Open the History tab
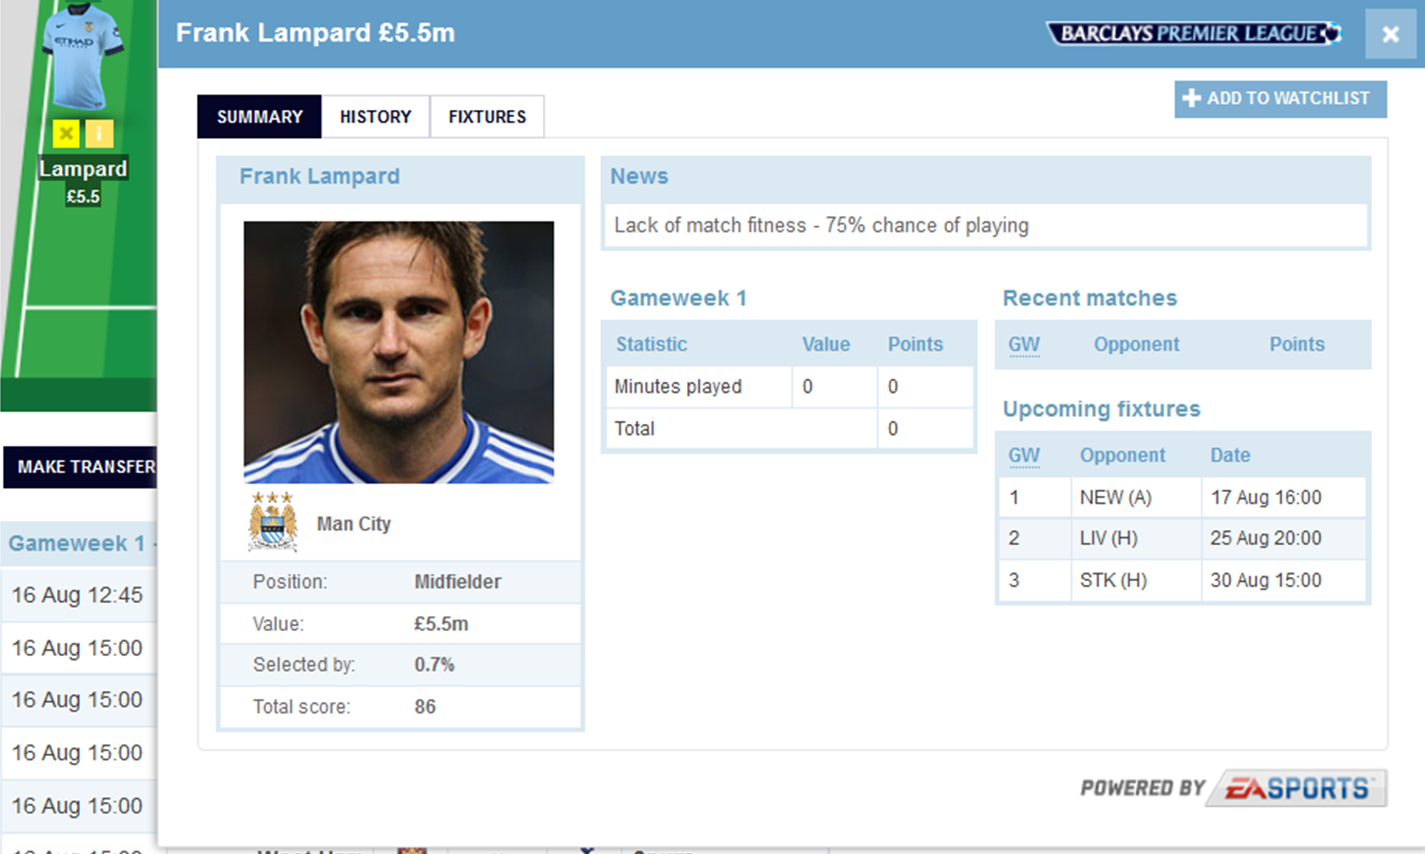 375,117
